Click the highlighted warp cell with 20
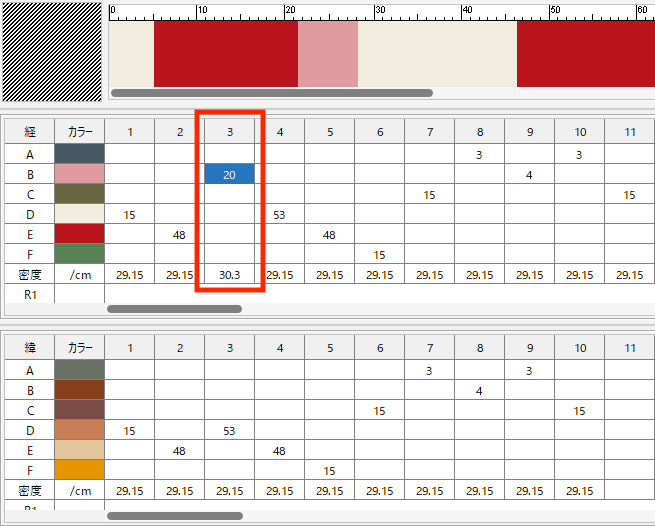The height and width of the screenshot is (526, 655). click(229, 174)
